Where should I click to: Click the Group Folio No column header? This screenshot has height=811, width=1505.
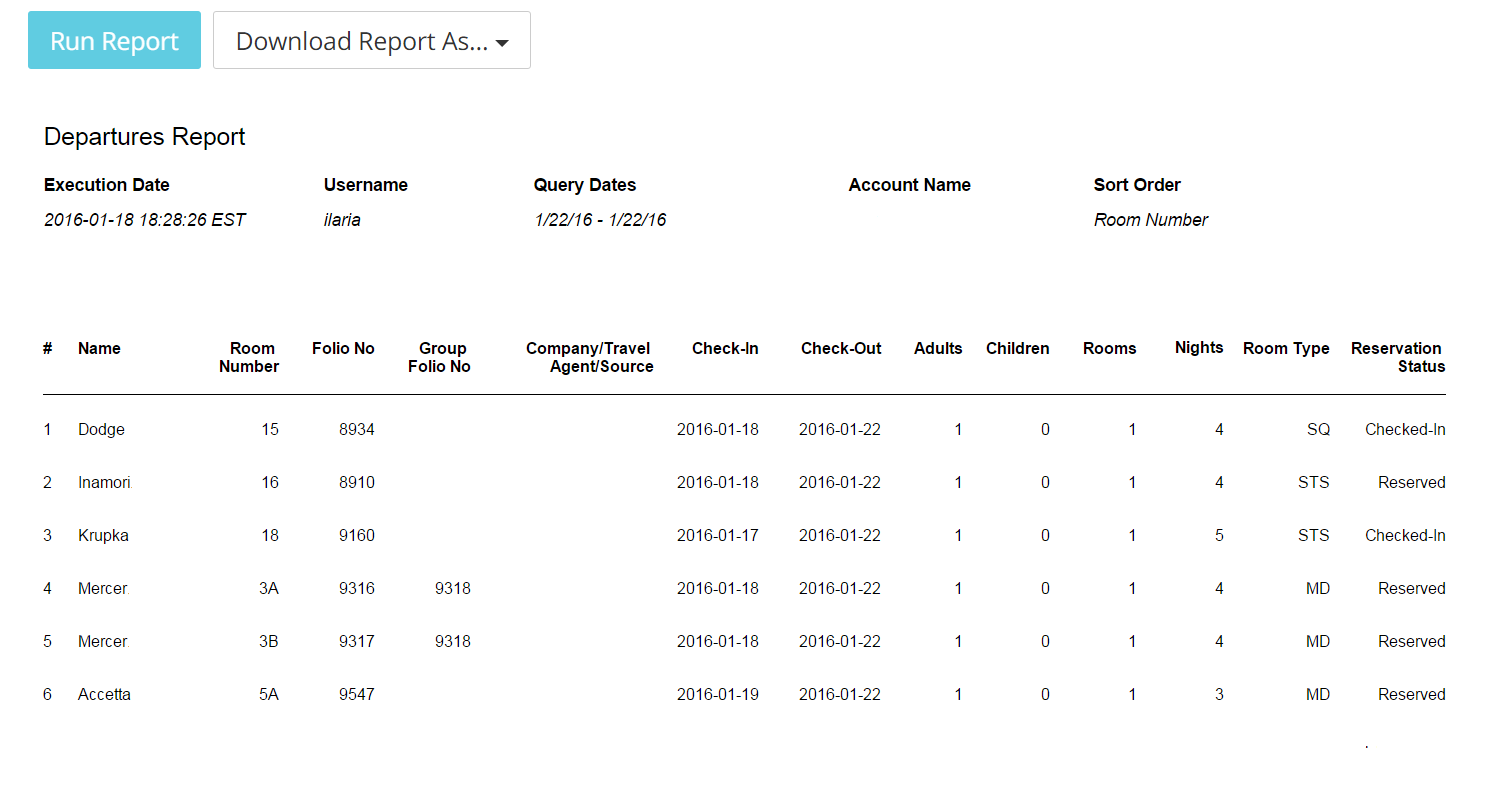coord(439,358)
